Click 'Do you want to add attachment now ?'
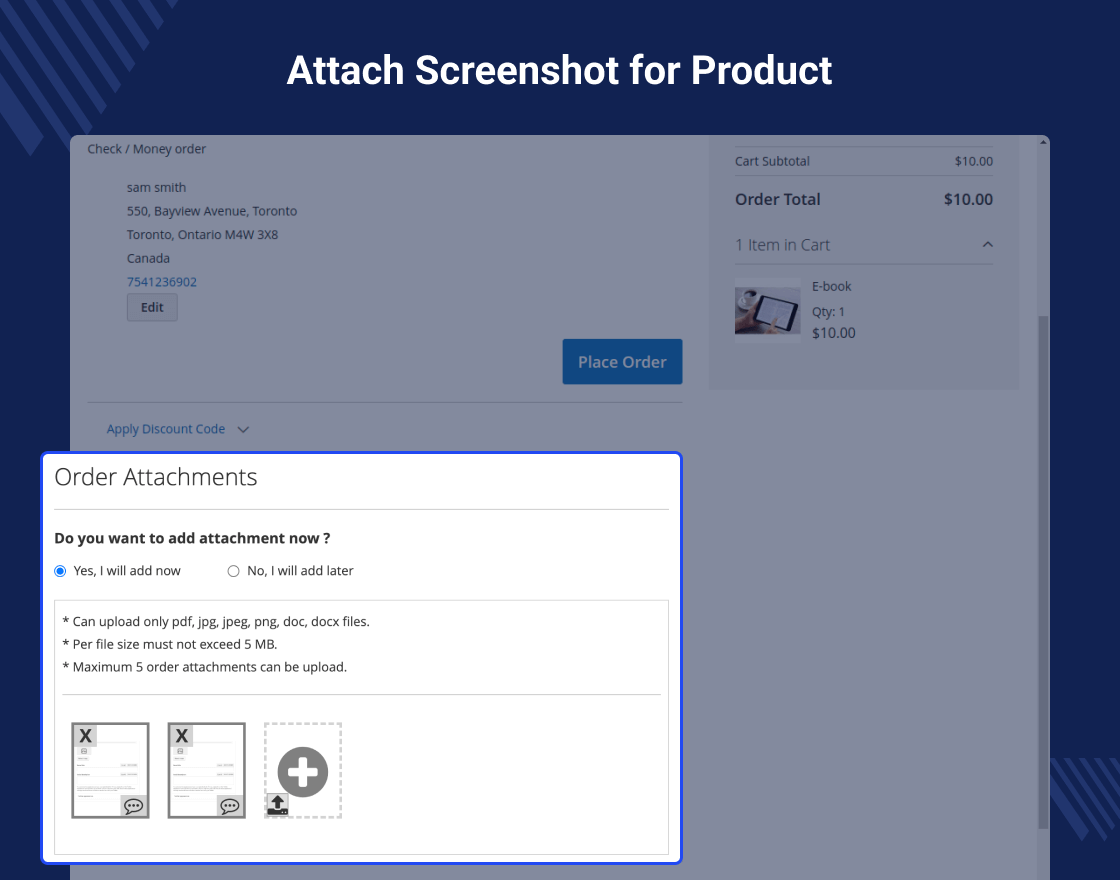The height and width of the screenshot is (880, 1120). point(192,539)
